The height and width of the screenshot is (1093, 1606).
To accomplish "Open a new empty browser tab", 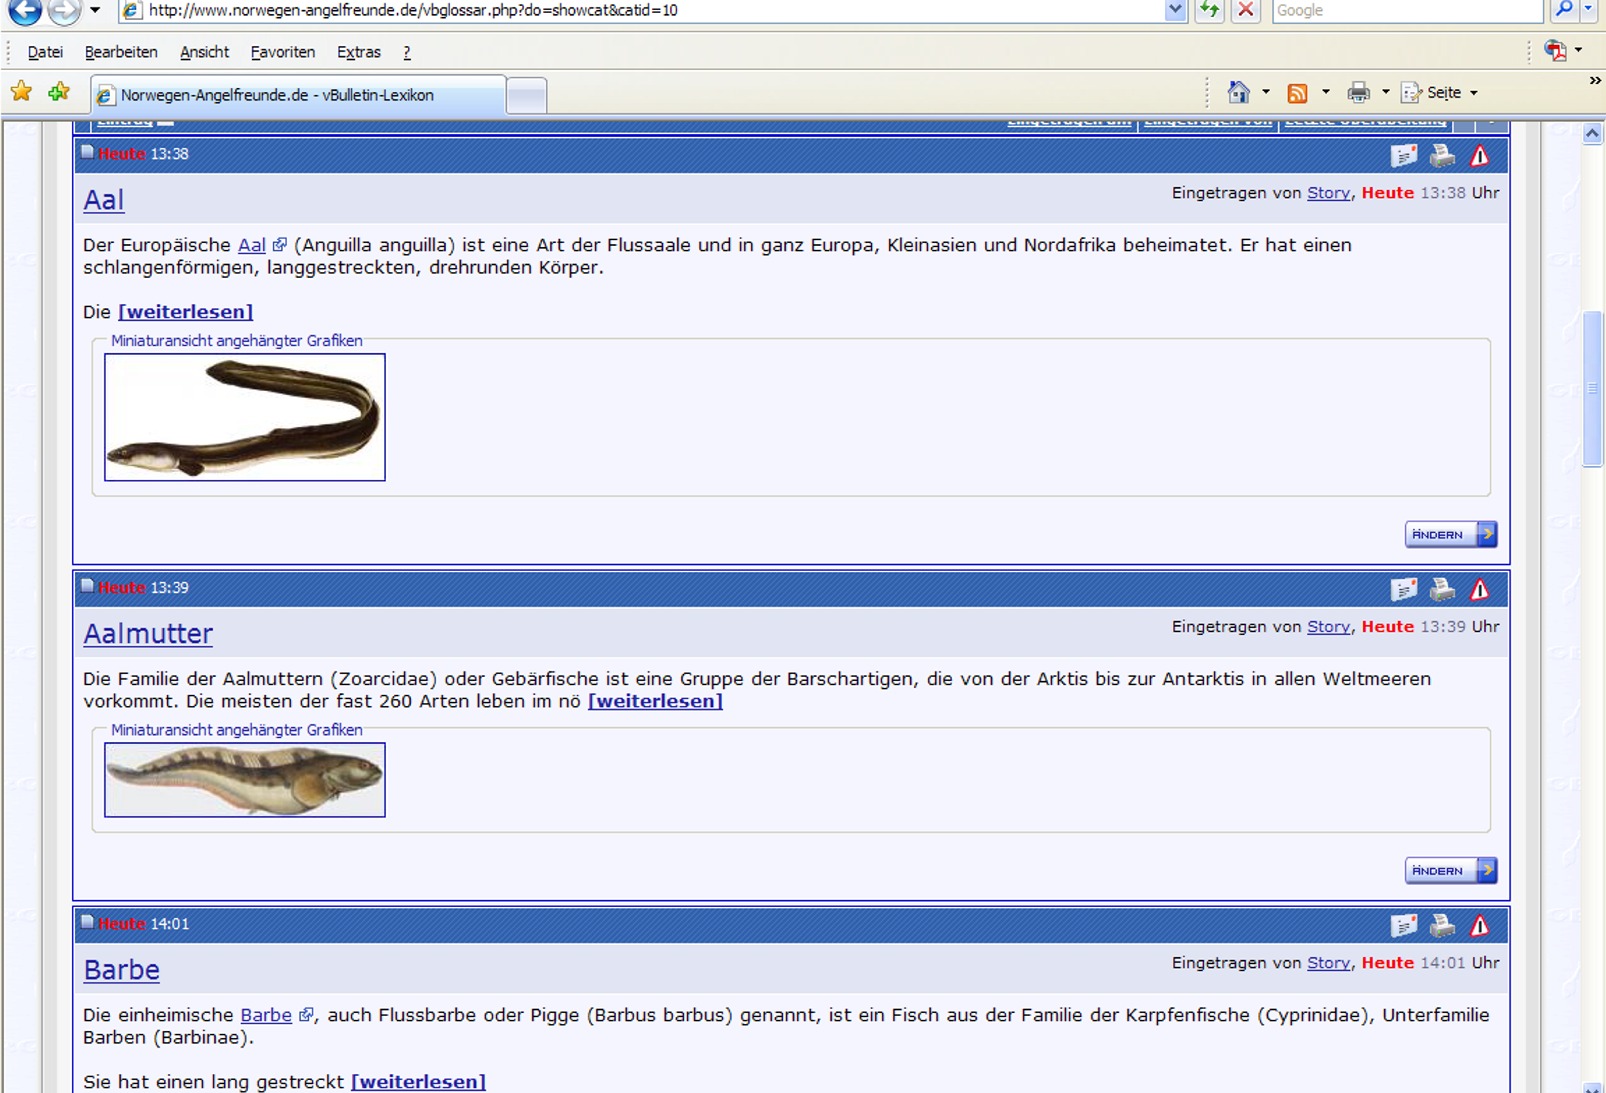I will [526, 96].
